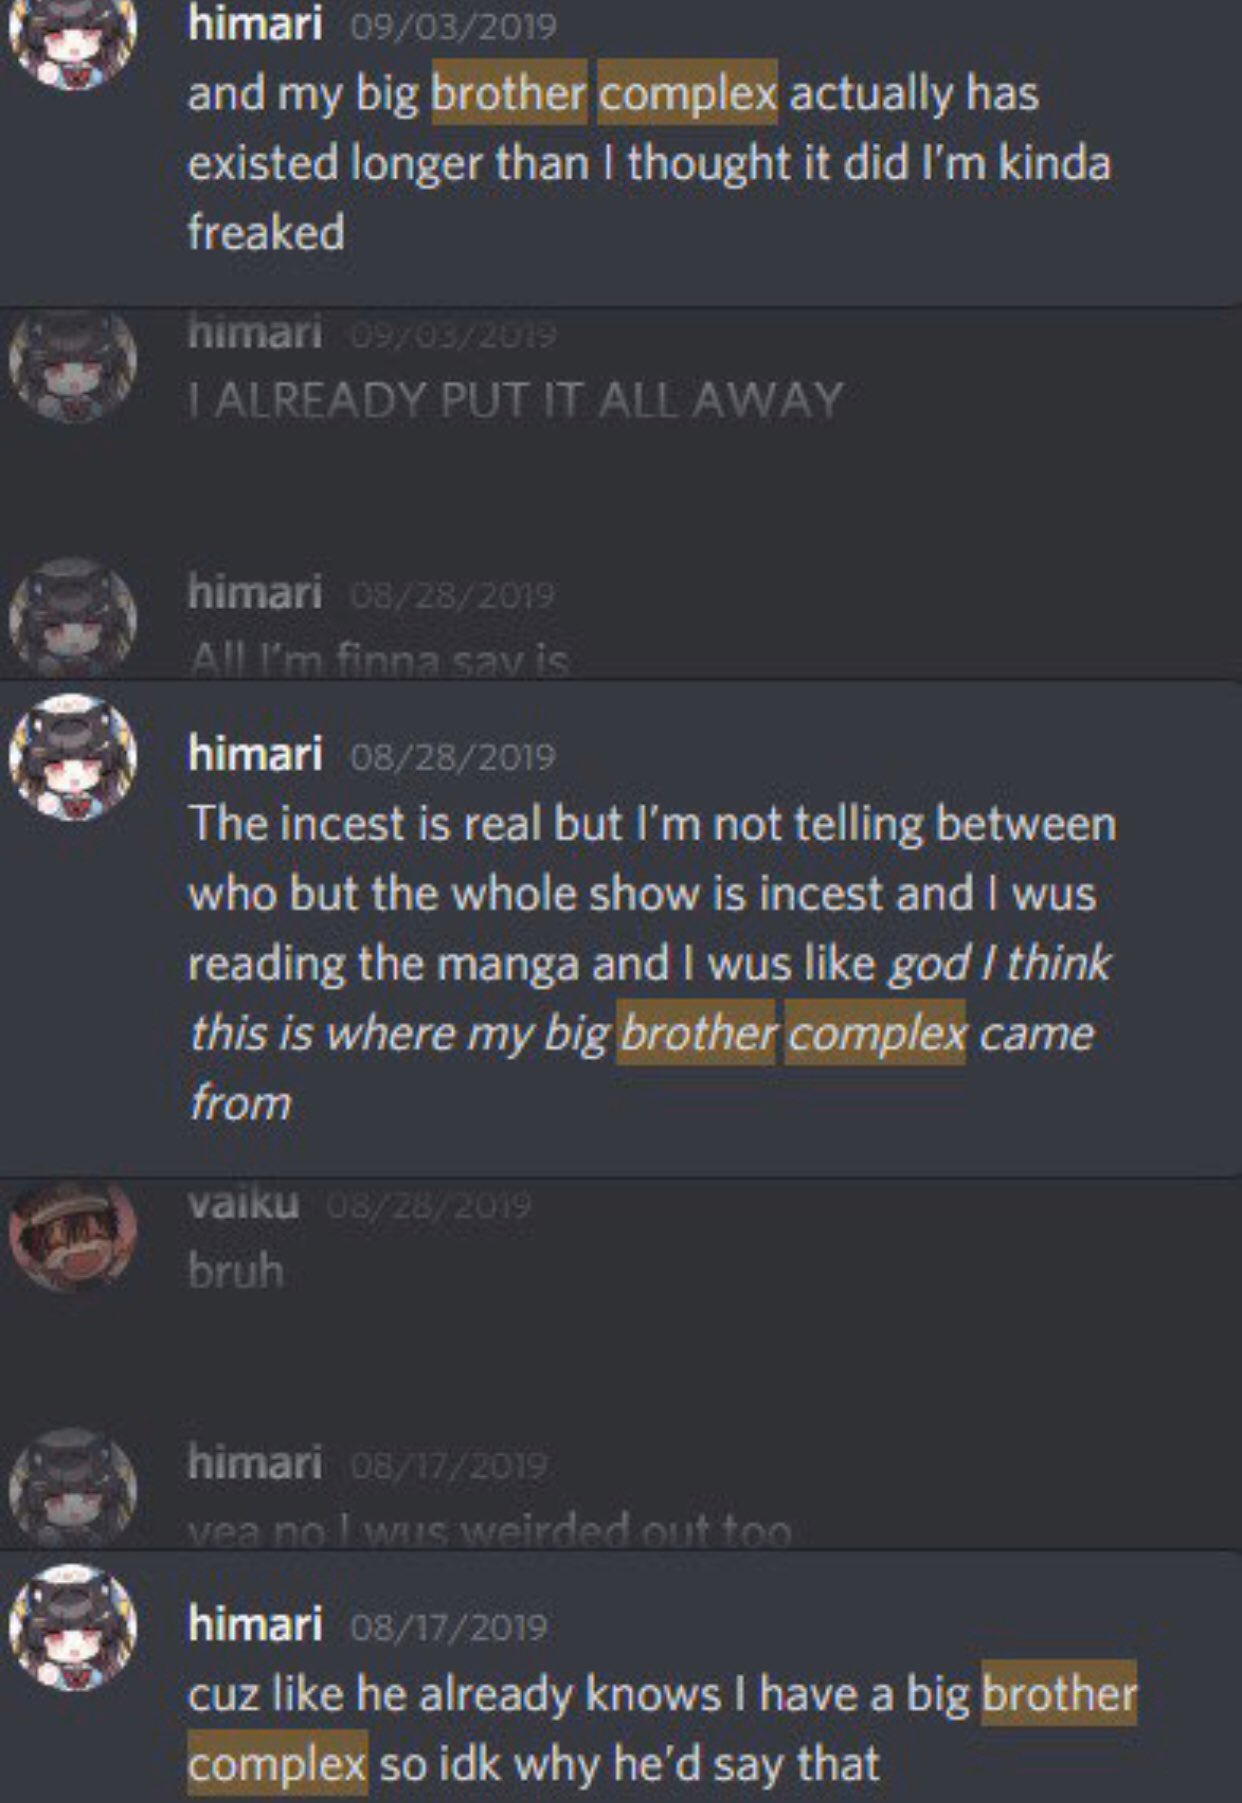This screenshot has height=1803, width=1242.
Task: Click the highlighted 'complex' in the italic manga message
Action: (876, 1033)
